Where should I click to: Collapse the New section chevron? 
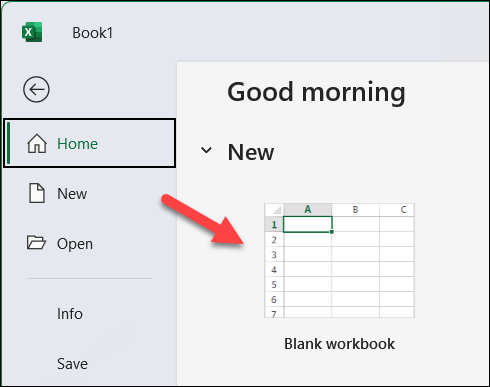pos(206,150)
